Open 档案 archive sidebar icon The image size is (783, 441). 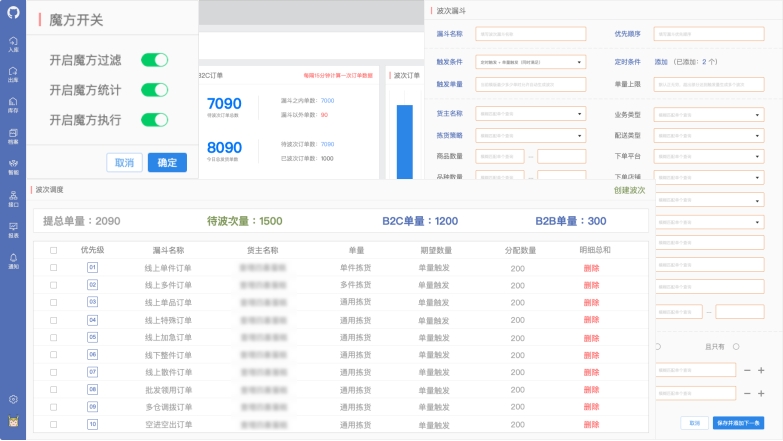(13, 136)
